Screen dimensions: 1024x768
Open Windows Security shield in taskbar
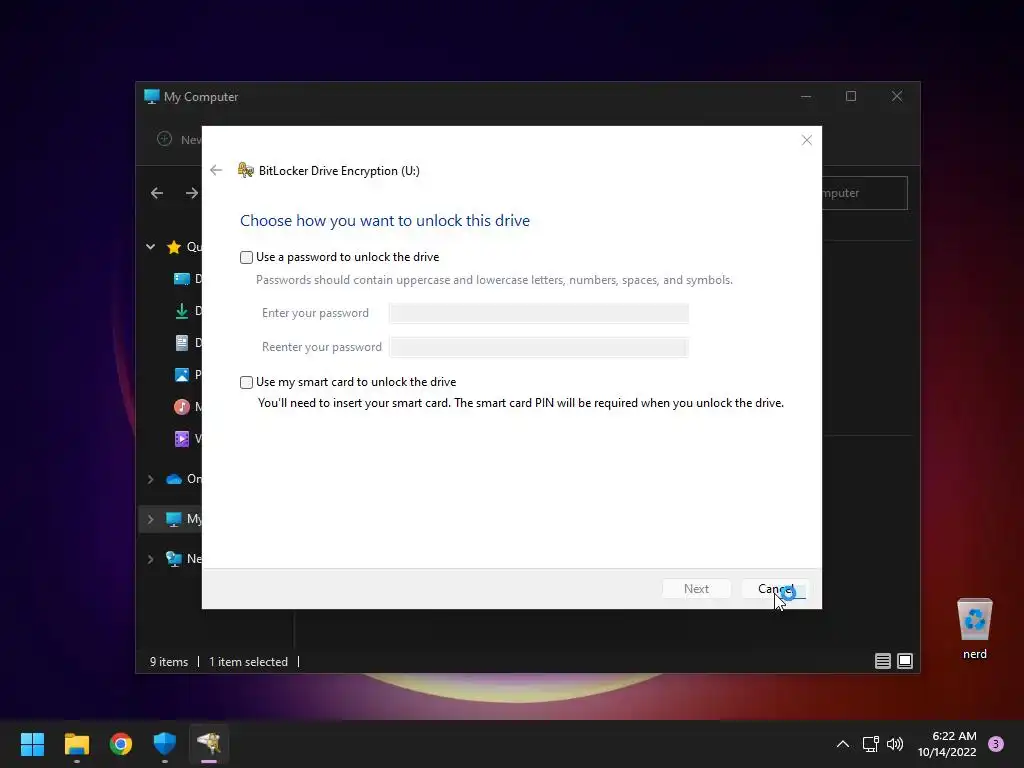(x=165, y=744)
